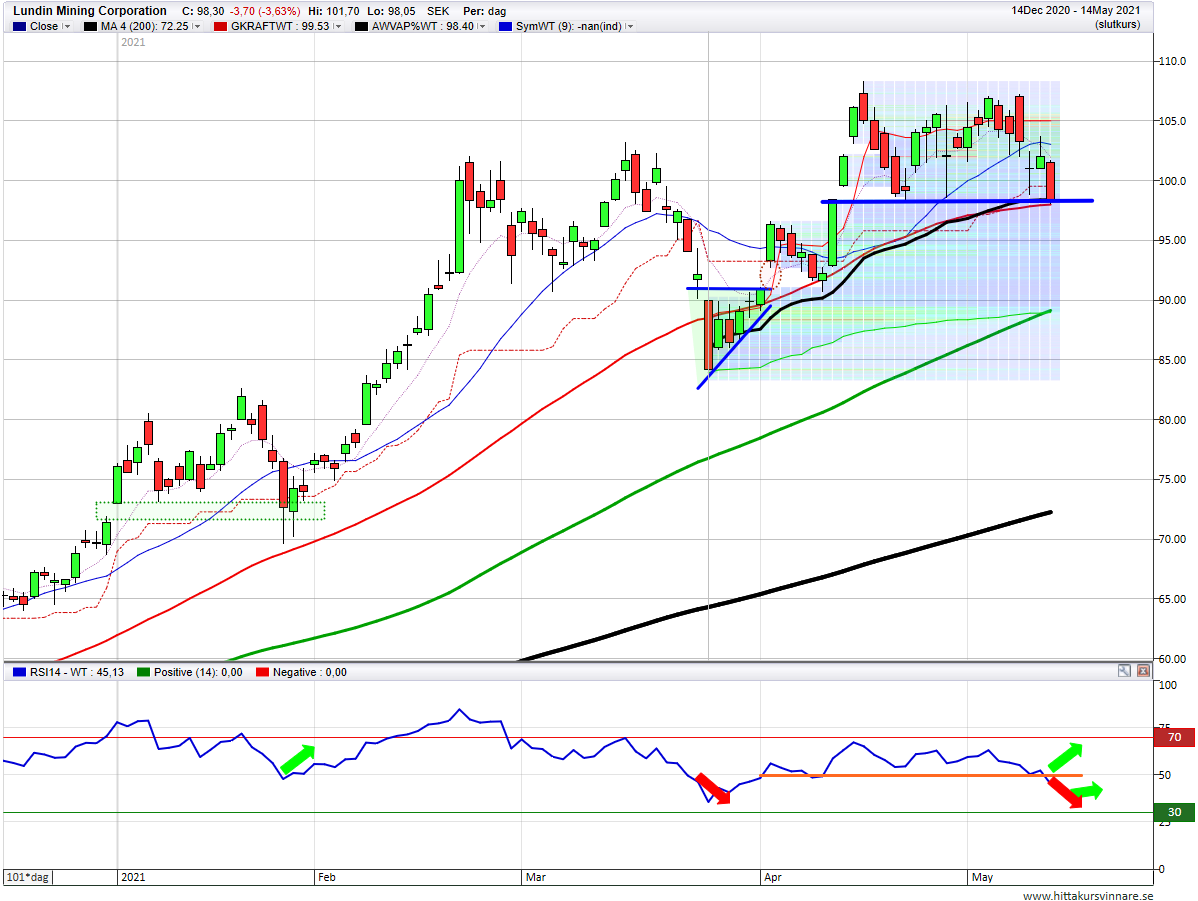
Task: Select the SymWT (9): -nan(ind) legend label
Action: pos(568,27)
